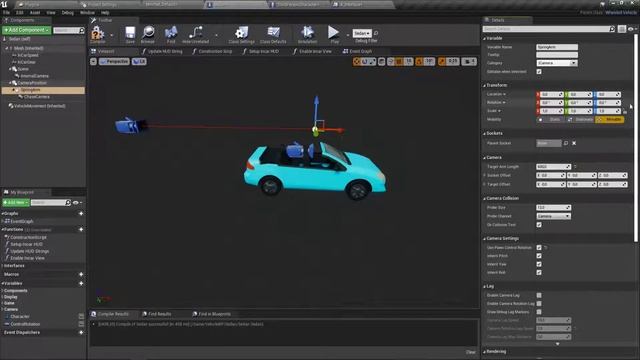
Task: Open the Debug menu
Action: (x=68, y=13)
